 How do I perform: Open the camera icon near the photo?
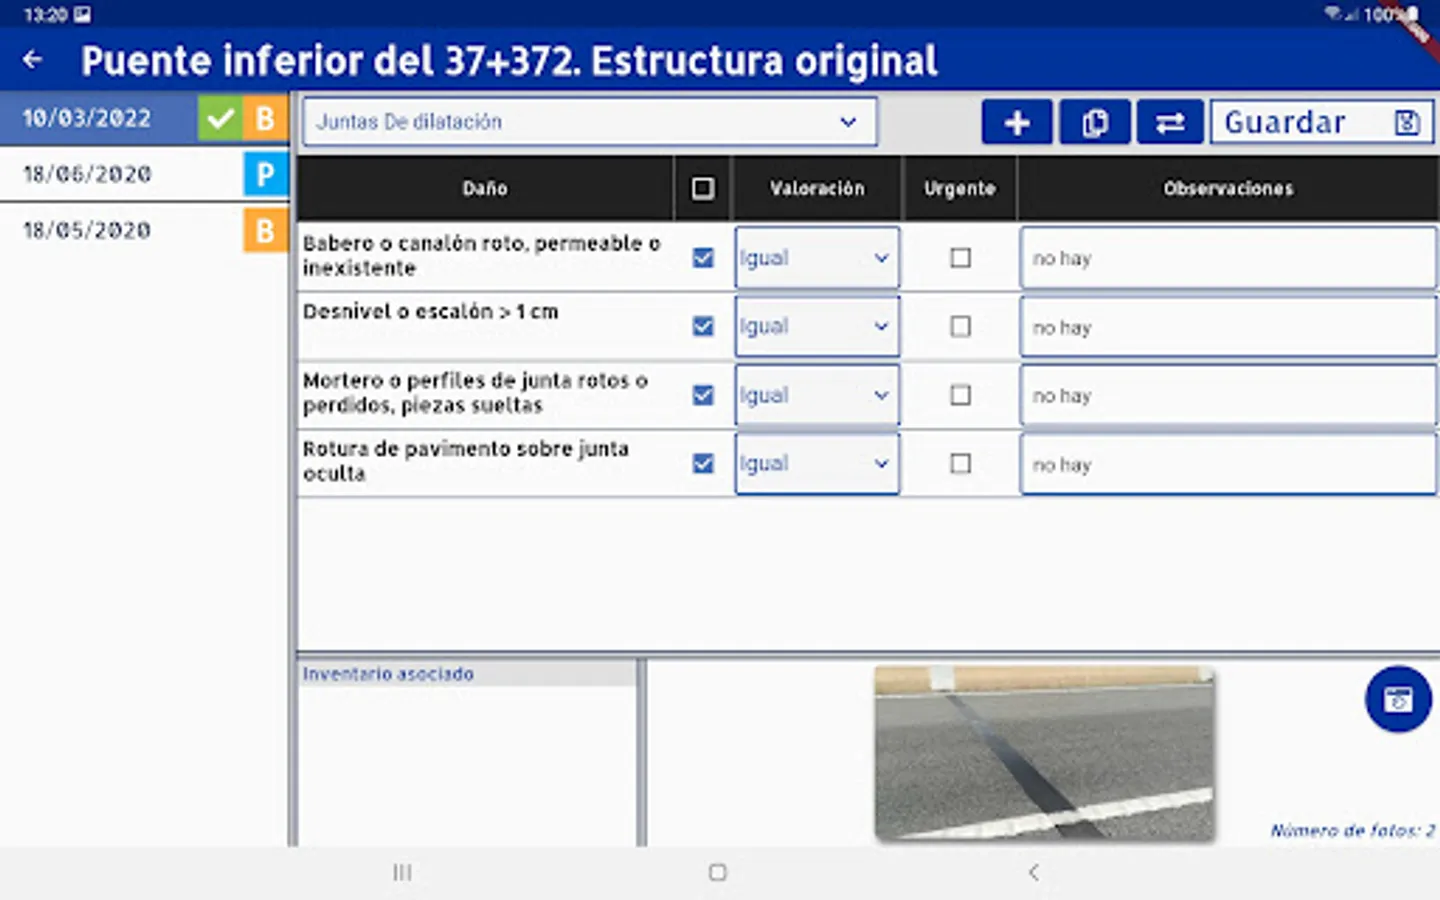pos(1397,699)
